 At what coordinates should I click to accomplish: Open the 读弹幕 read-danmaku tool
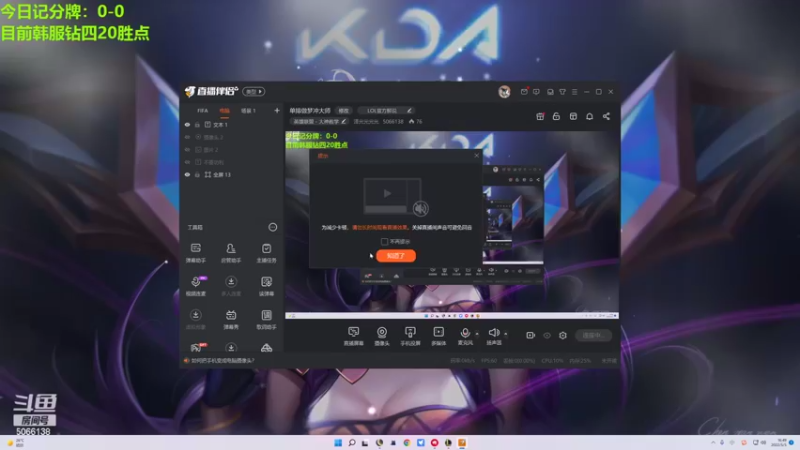coord(266,286)
